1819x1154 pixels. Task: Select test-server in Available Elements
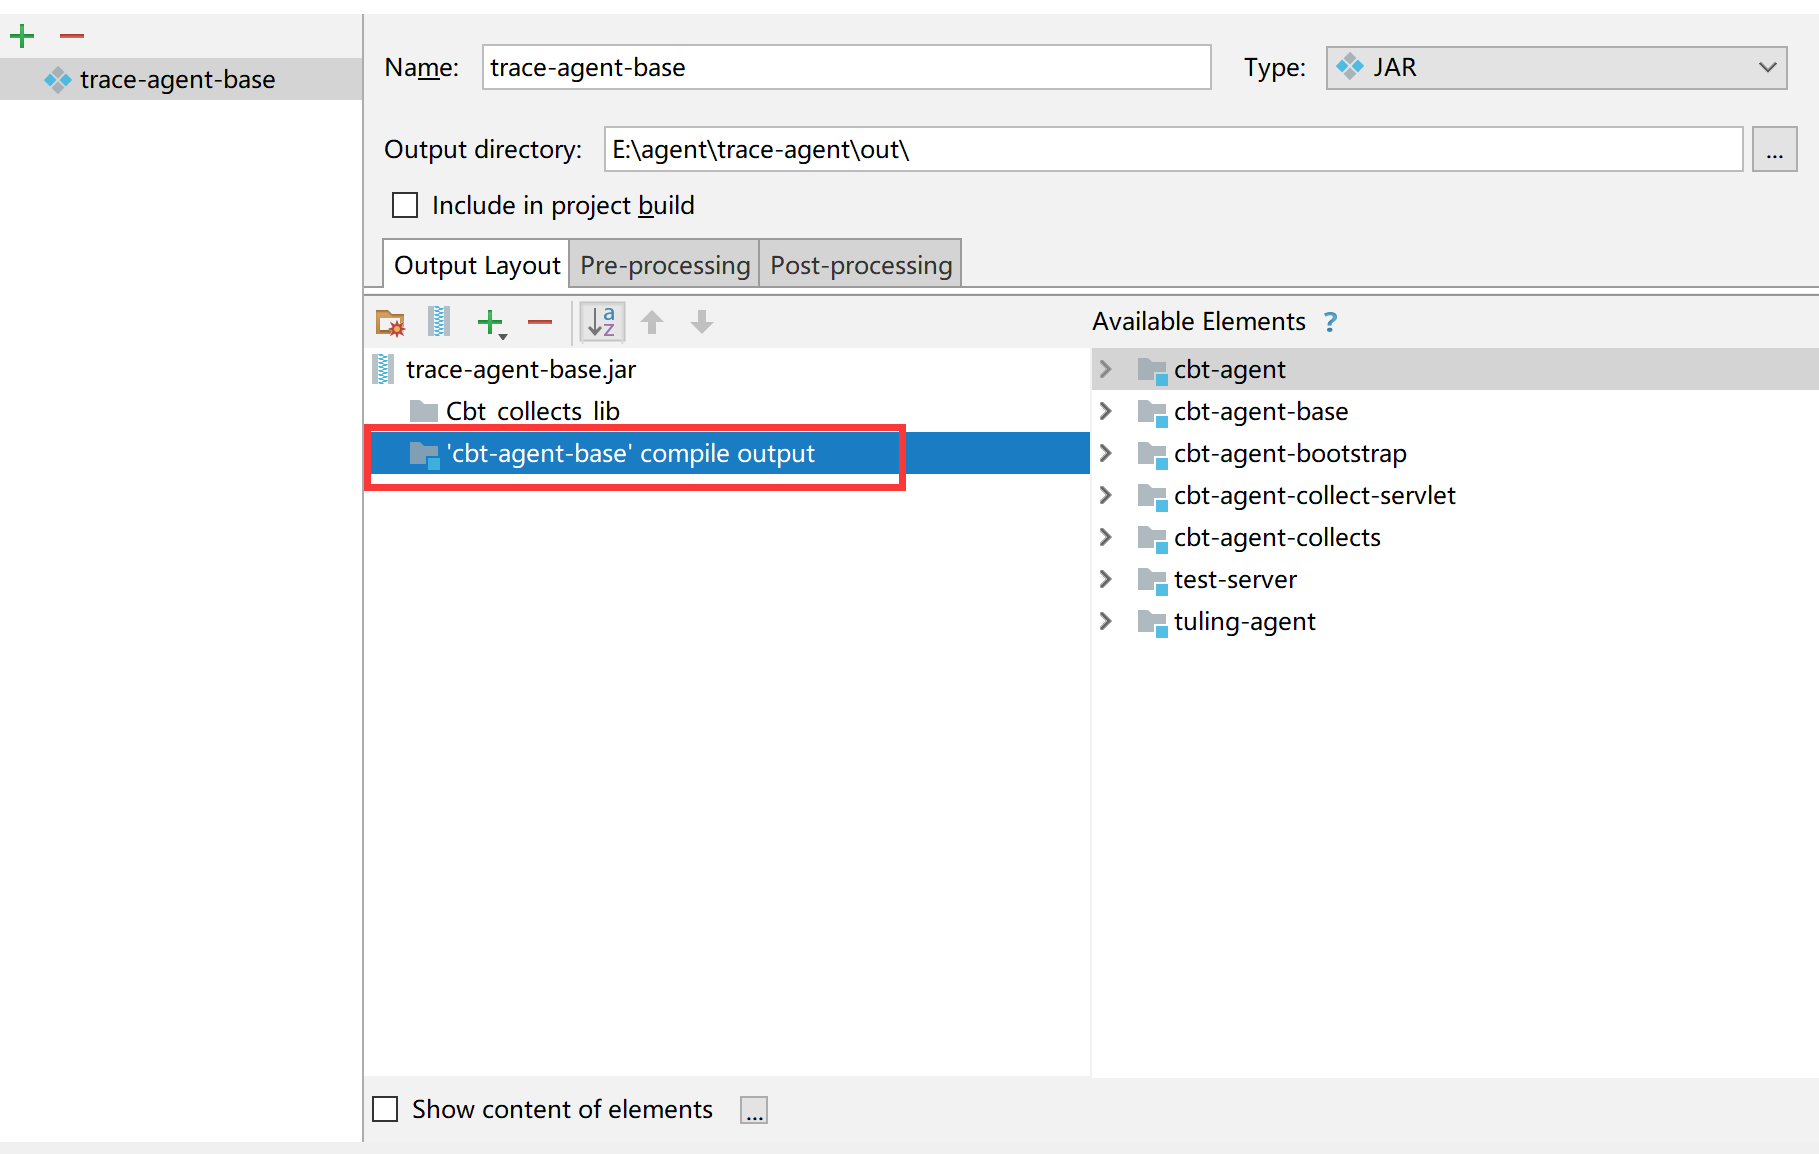pos(1235,579)
